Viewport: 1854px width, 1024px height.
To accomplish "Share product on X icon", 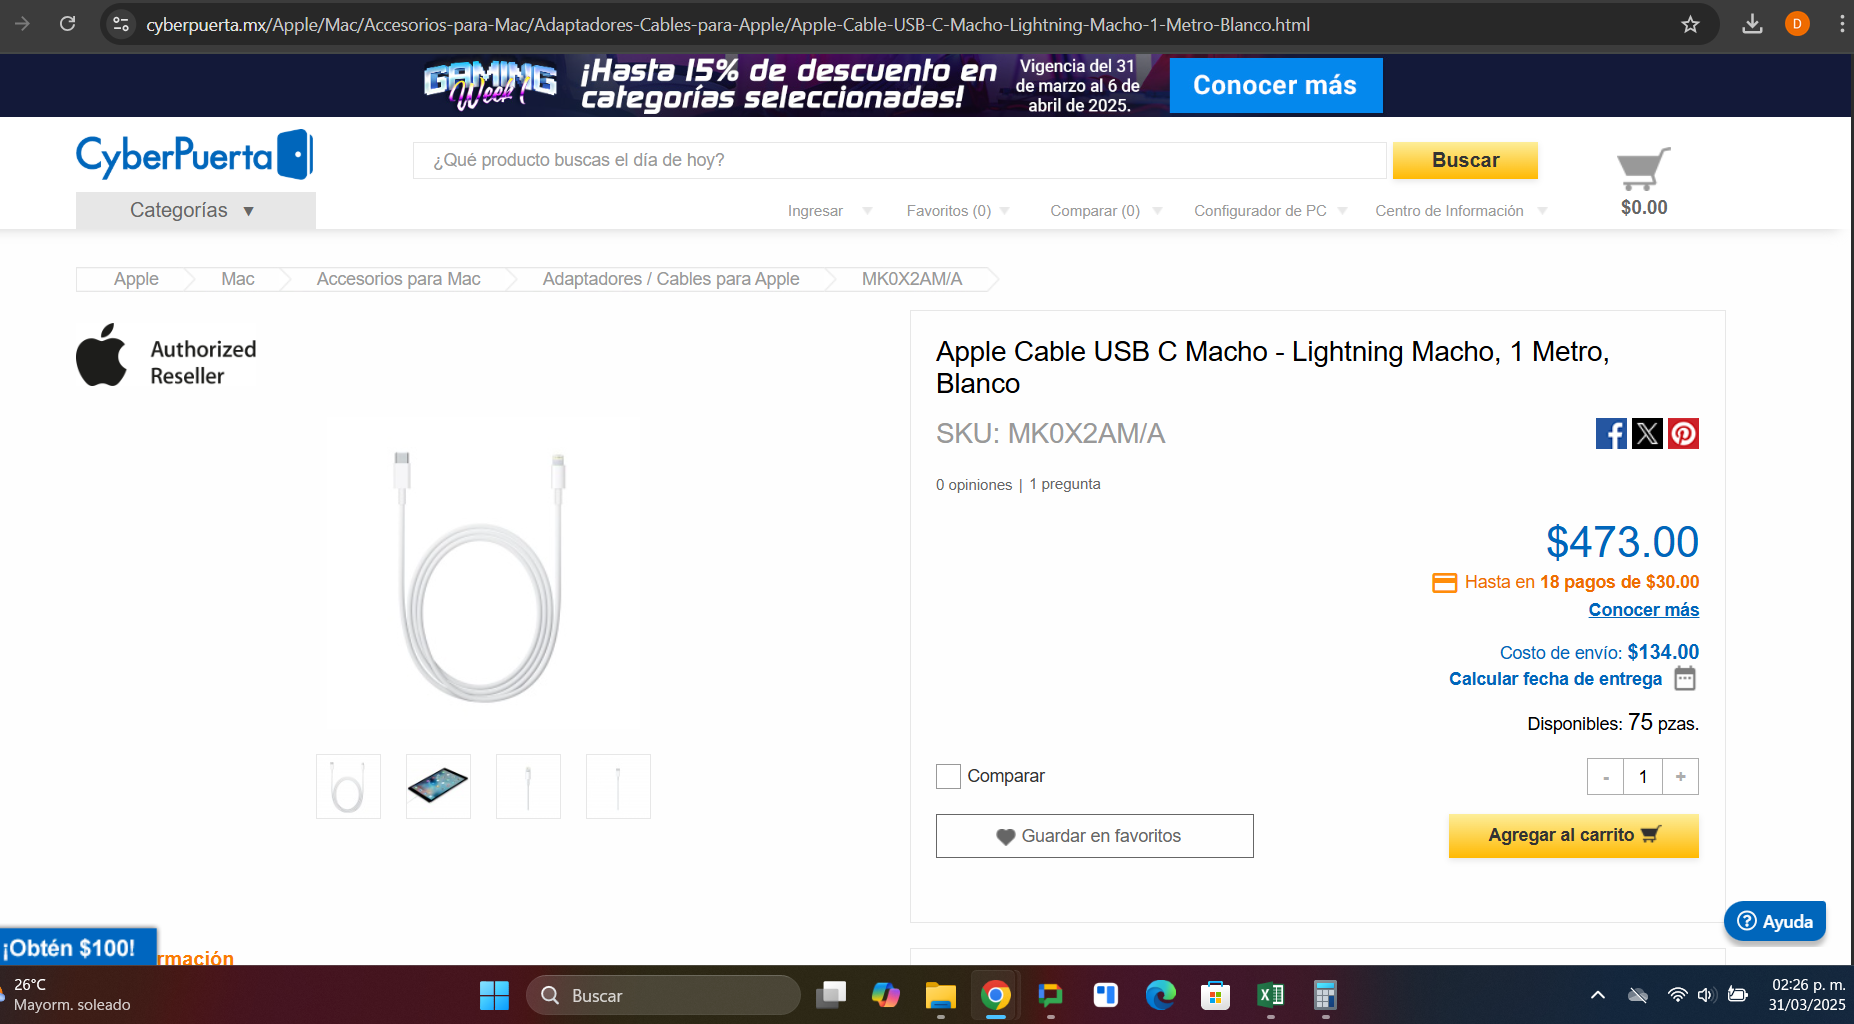I will coord(1647,433).
